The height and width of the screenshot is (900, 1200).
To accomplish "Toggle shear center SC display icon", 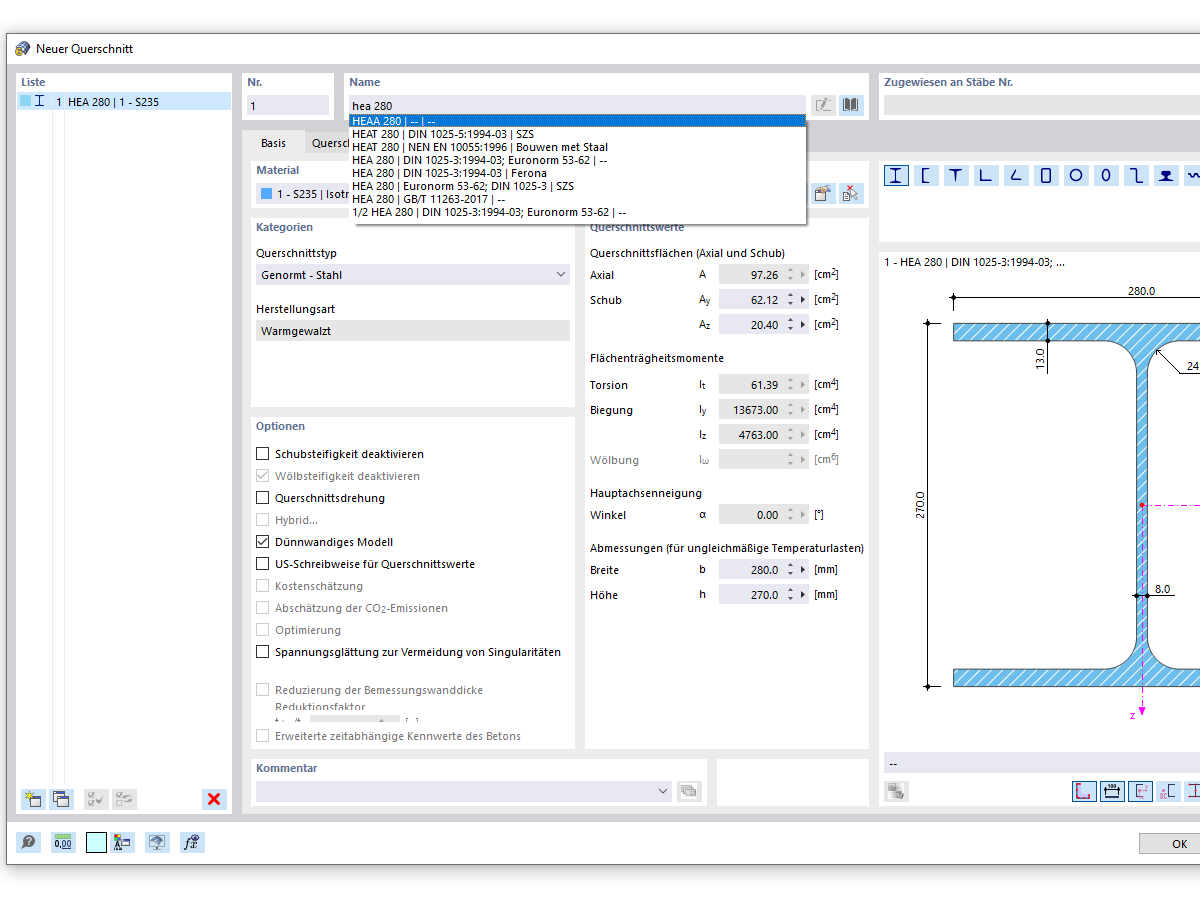I will 1168,791.
